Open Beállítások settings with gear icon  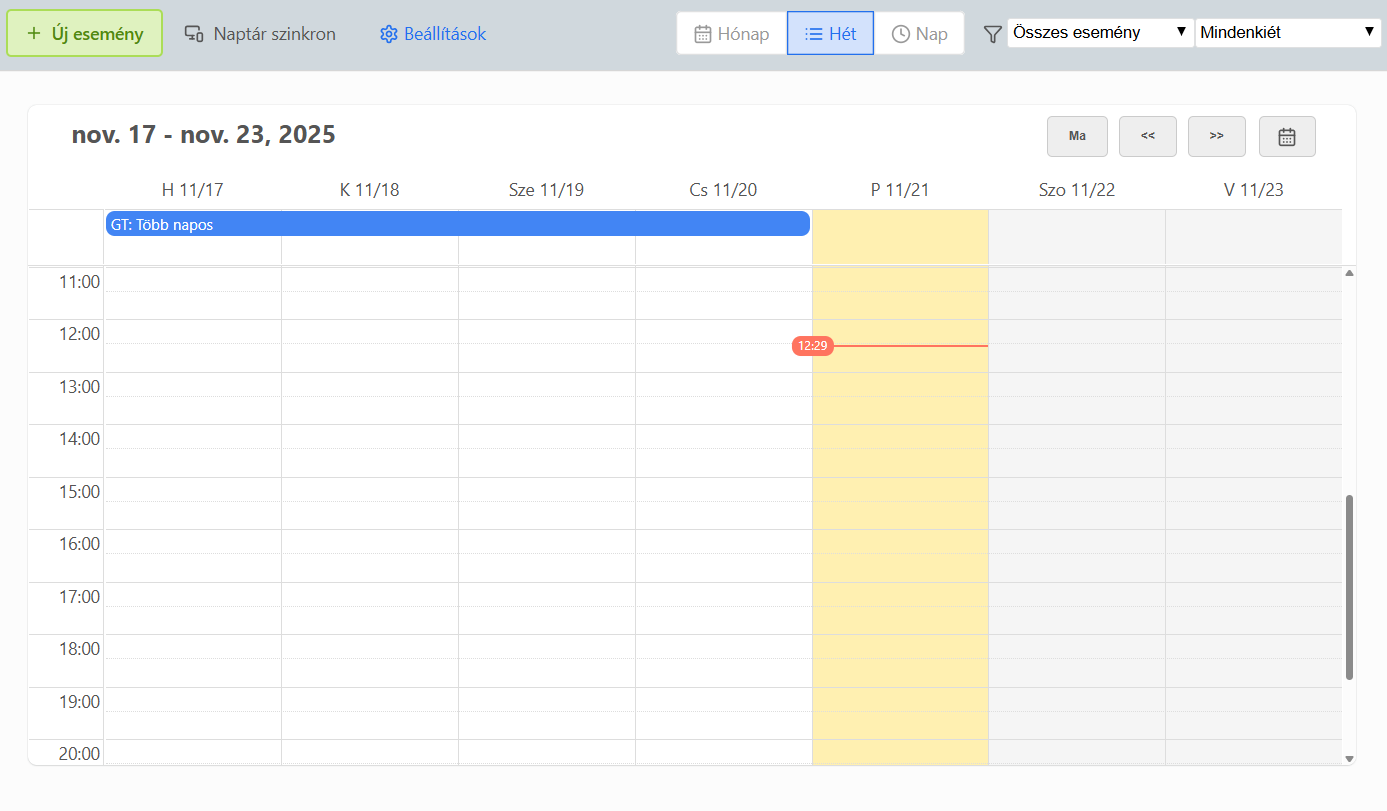pos(433,34)
